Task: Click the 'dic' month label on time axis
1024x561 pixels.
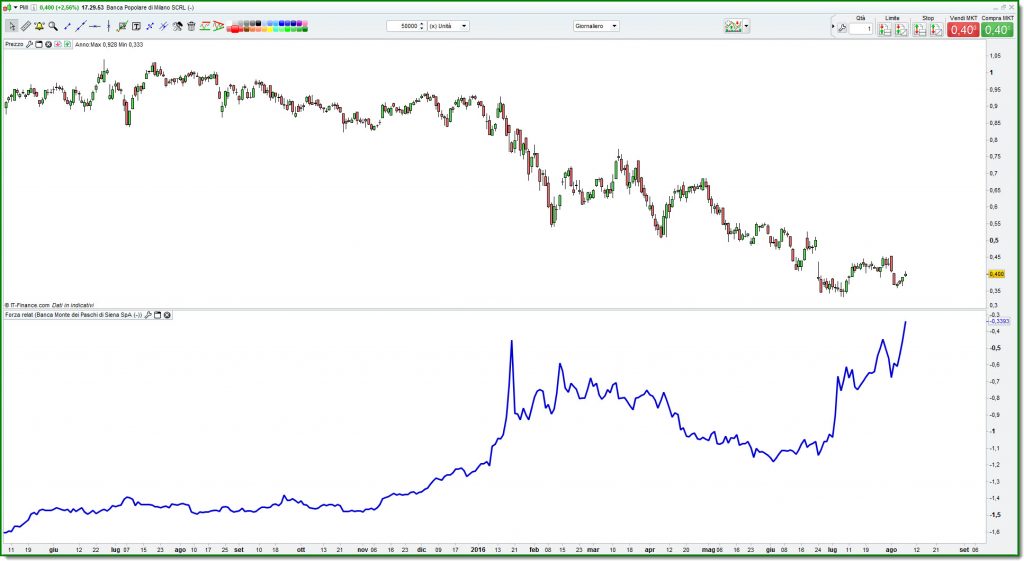Action: click(421, 550)
